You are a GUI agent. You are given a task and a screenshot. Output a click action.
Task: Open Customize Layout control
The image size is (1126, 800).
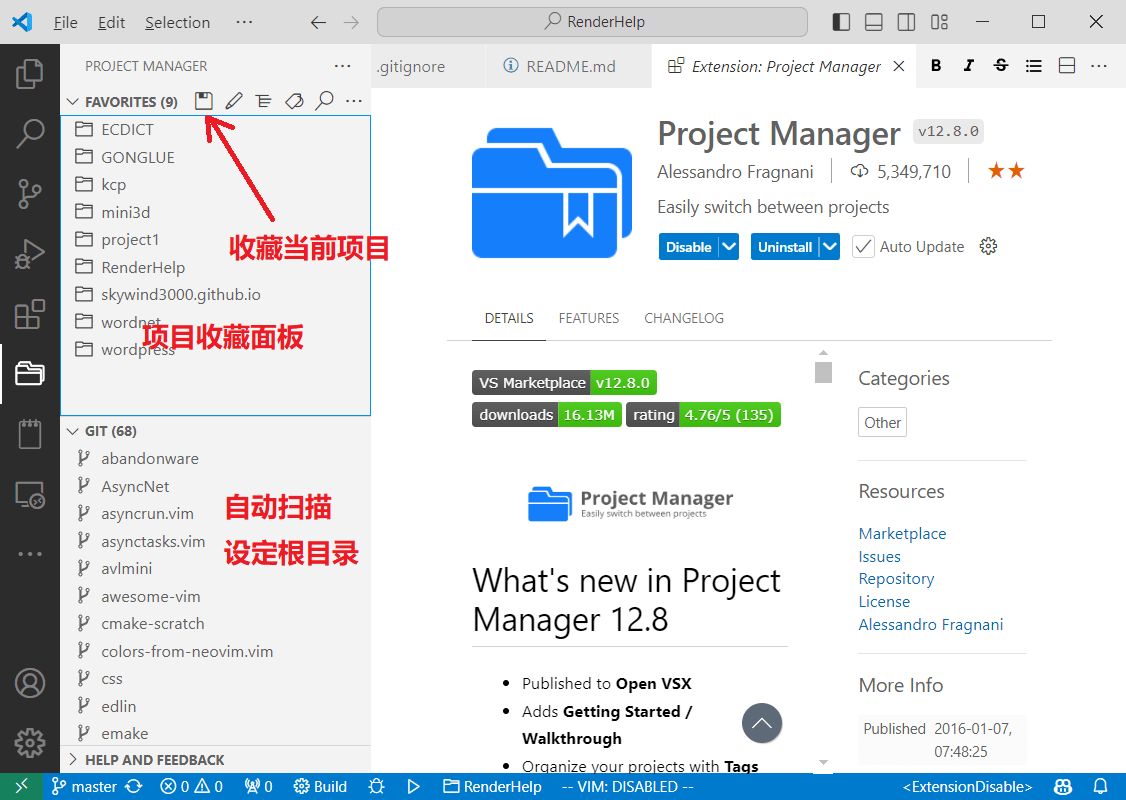coord(939,22)
